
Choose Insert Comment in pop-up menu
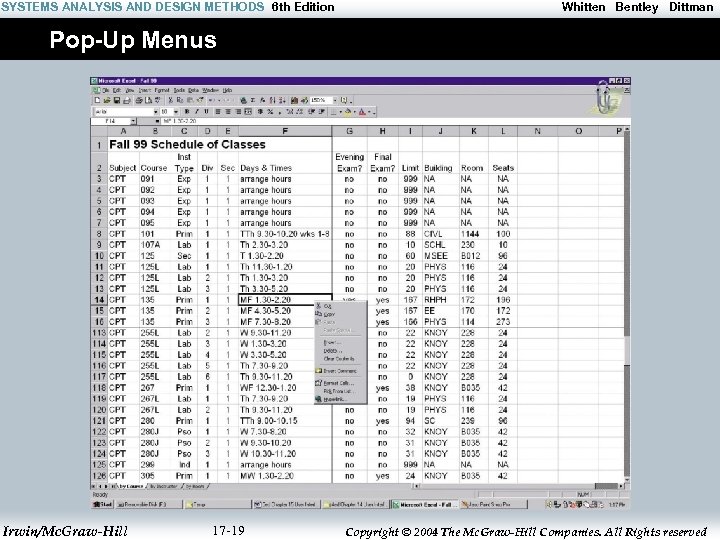tap(341, 371)
